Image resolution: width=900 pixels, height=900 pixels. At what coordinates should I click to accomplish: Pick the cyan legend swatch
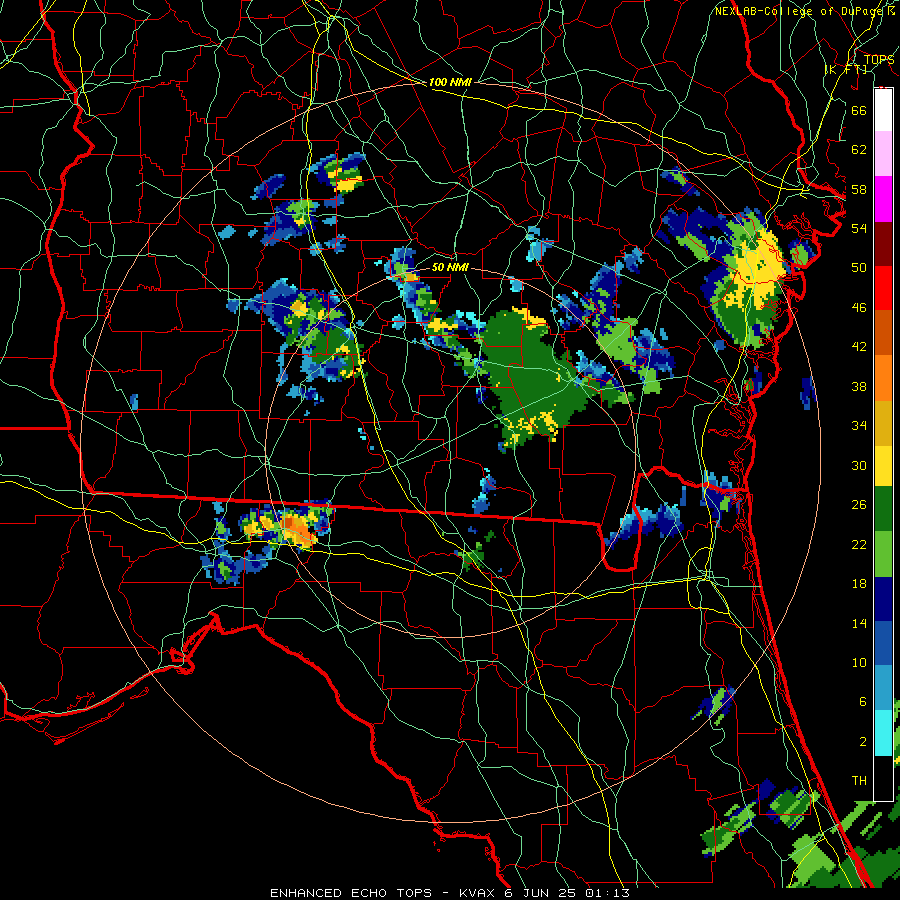883,732
